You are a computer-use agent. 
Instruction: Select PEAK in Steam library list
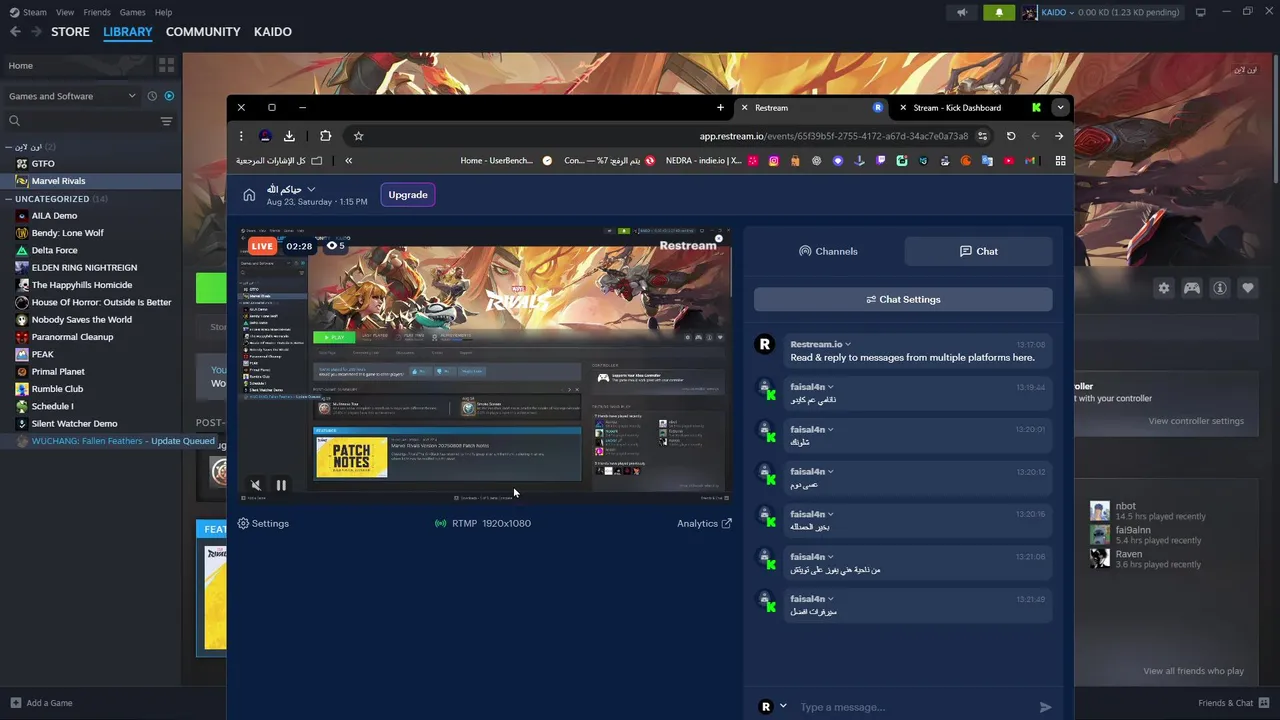point(42,354)
